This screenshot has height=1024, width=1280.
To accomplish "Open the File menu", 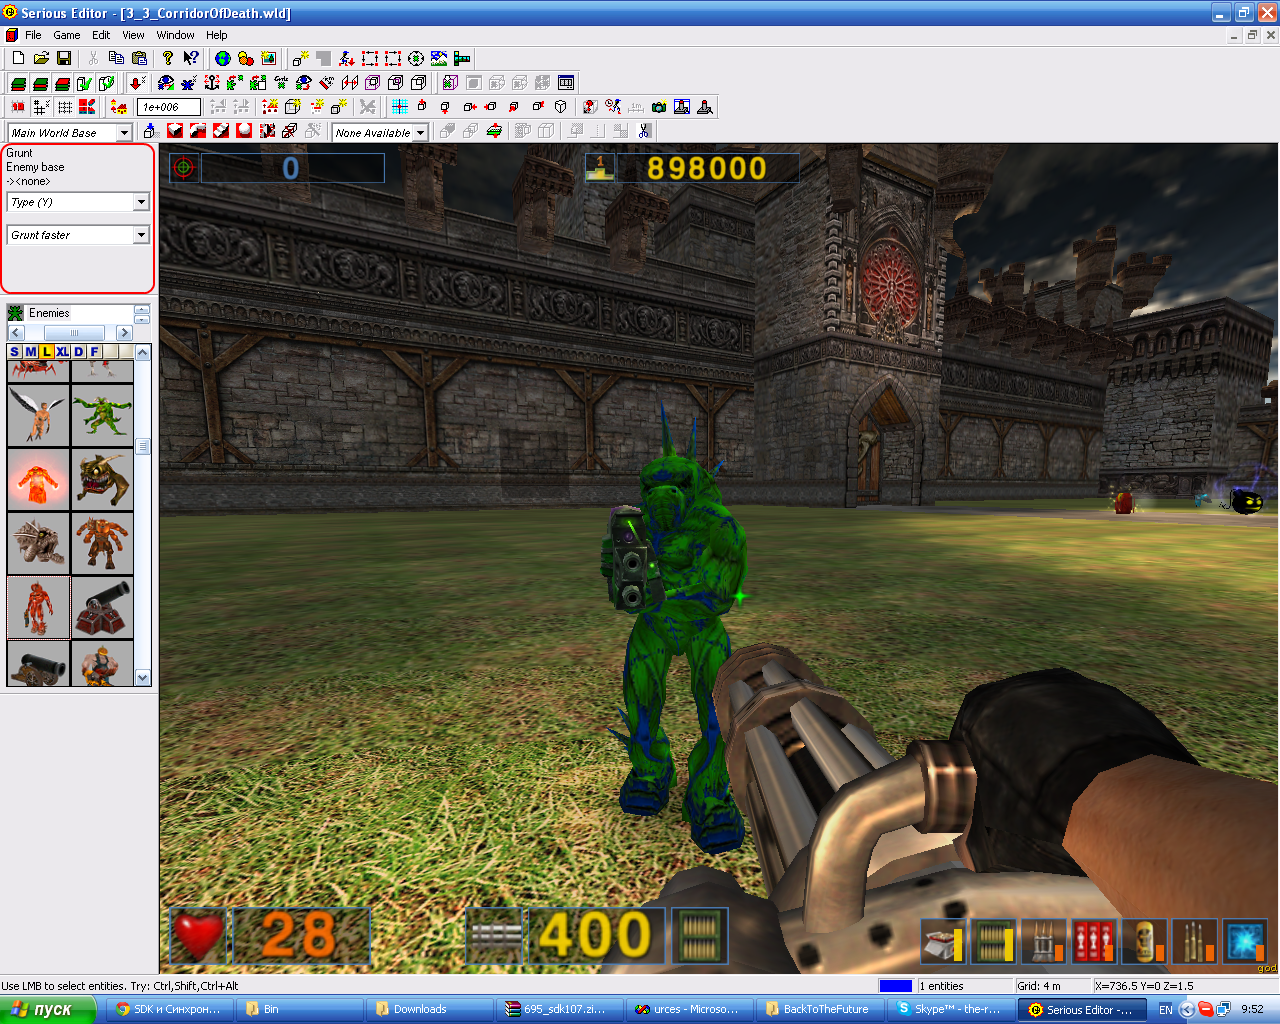I will click(33, 35).
